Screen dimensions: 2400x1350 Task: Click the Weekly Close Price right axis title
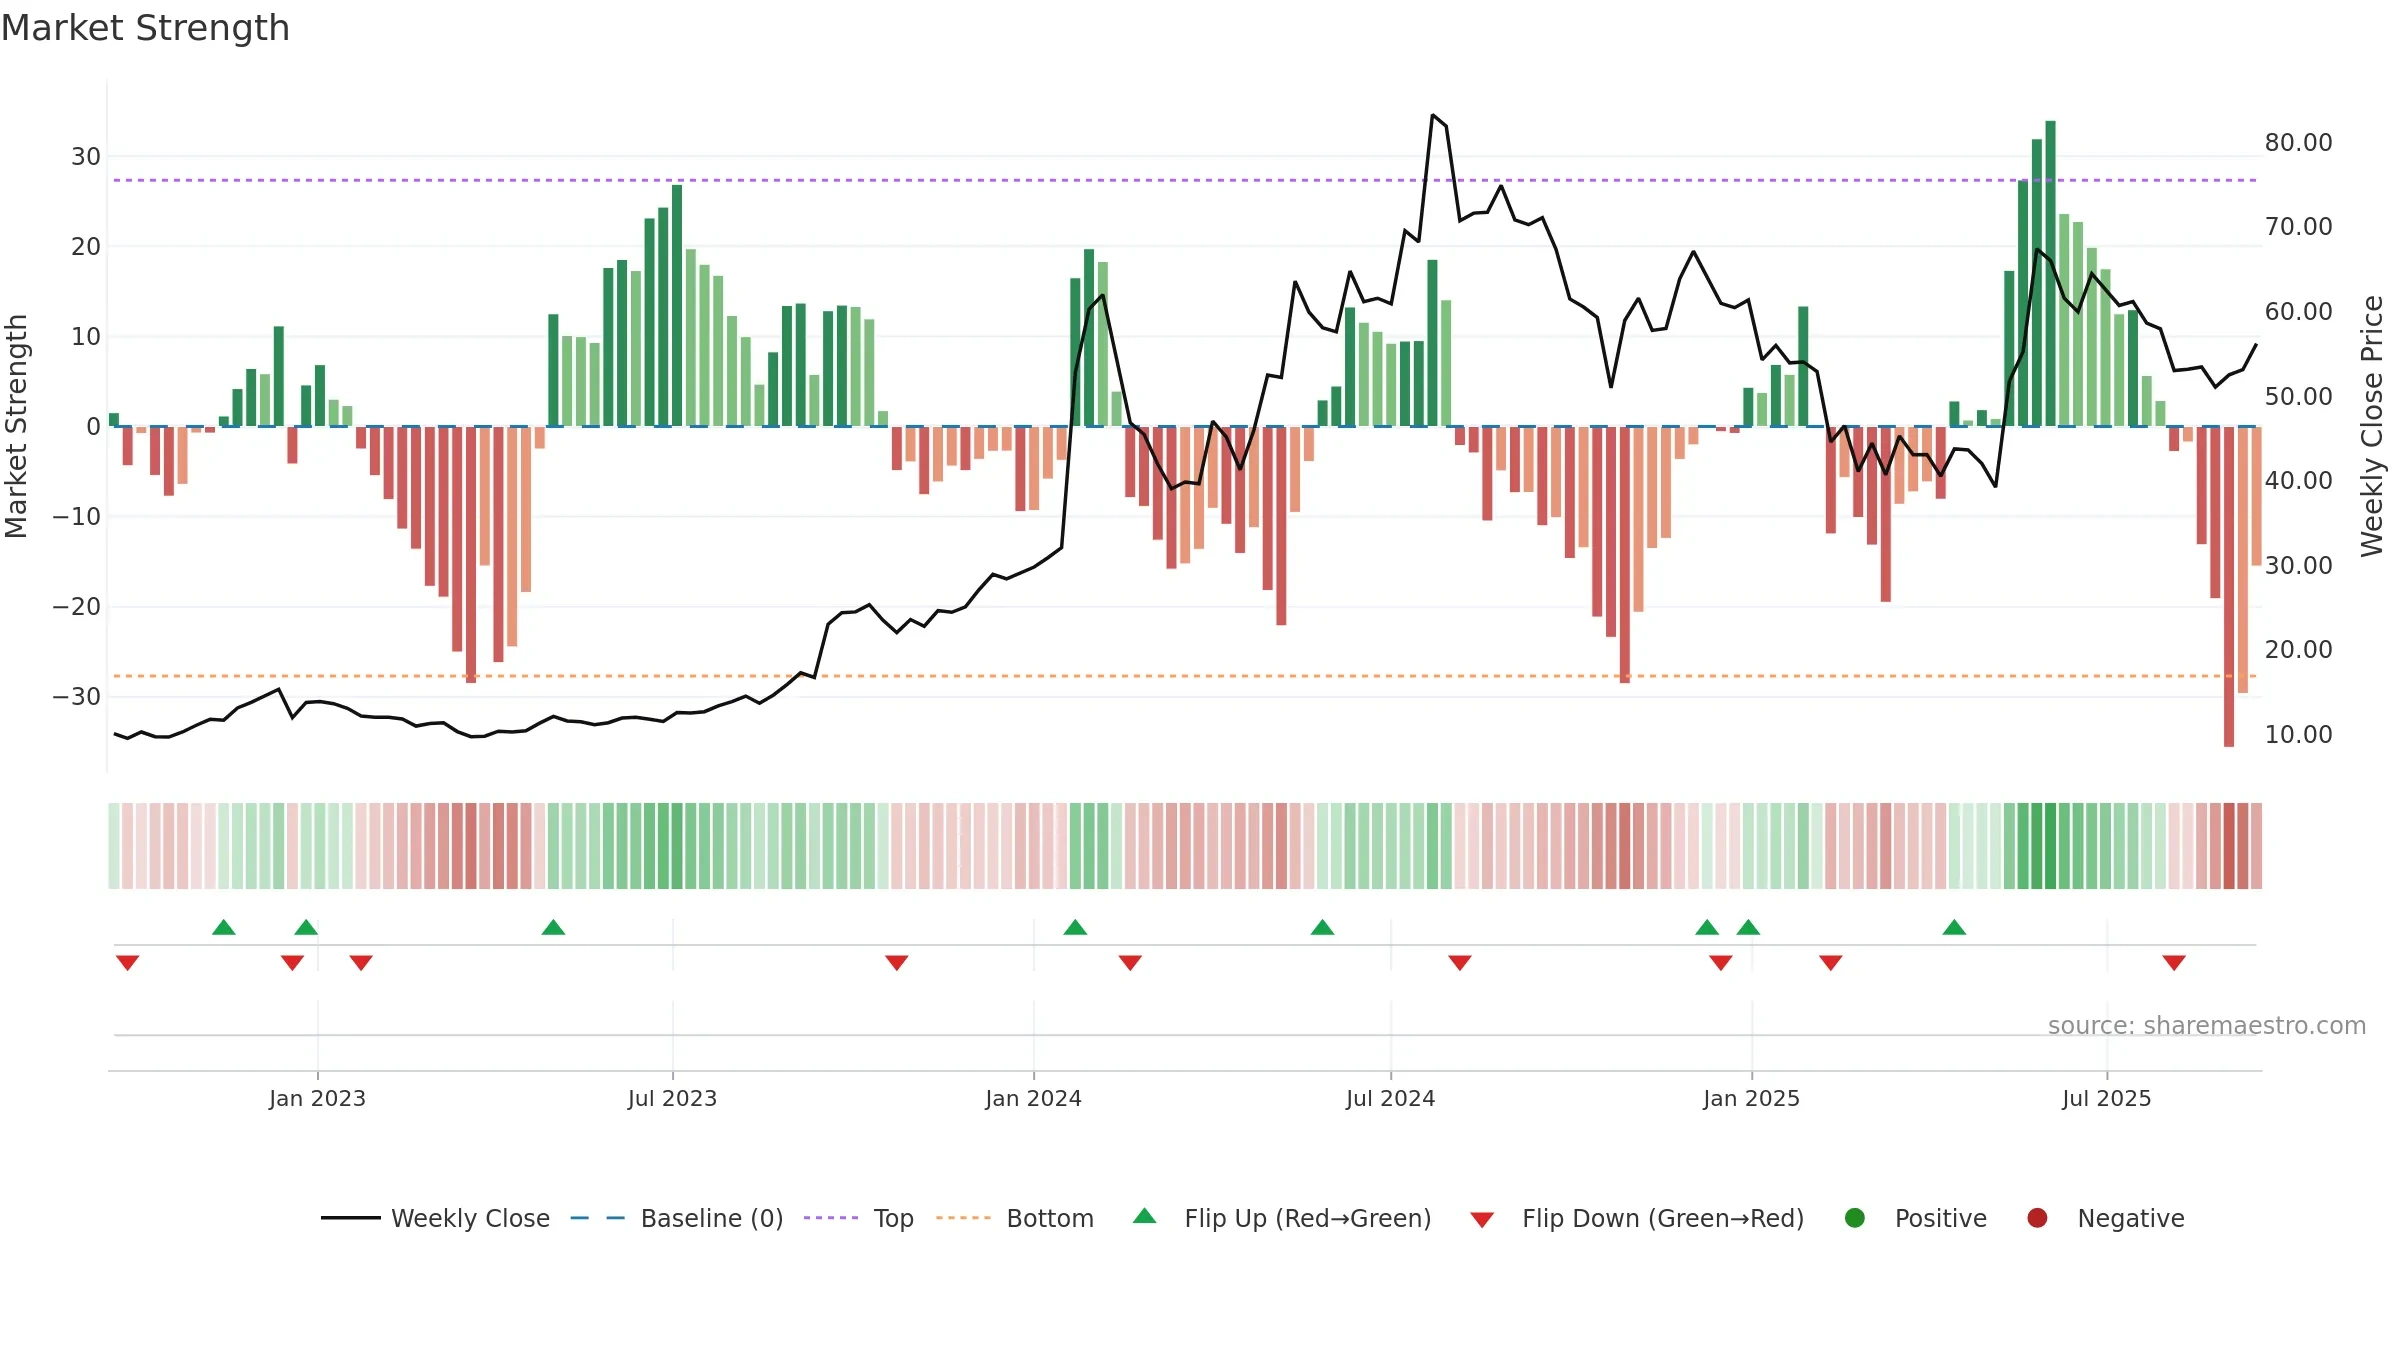click(x=2372, y=426)
